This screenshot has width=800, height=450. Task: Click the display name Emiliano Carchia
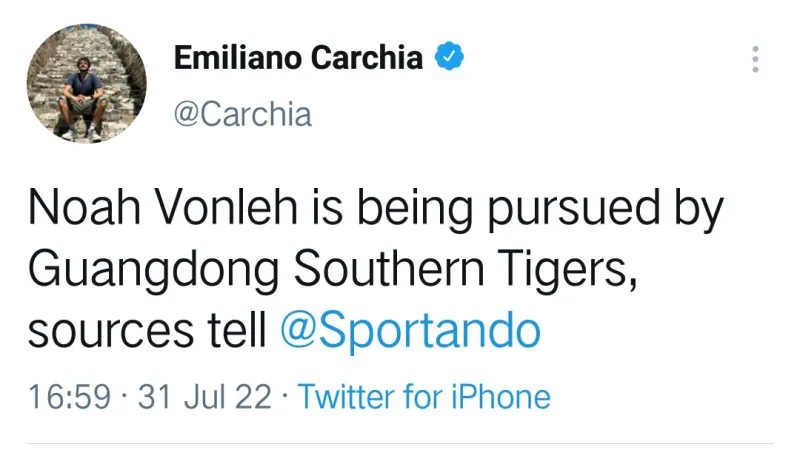point(298,59)
